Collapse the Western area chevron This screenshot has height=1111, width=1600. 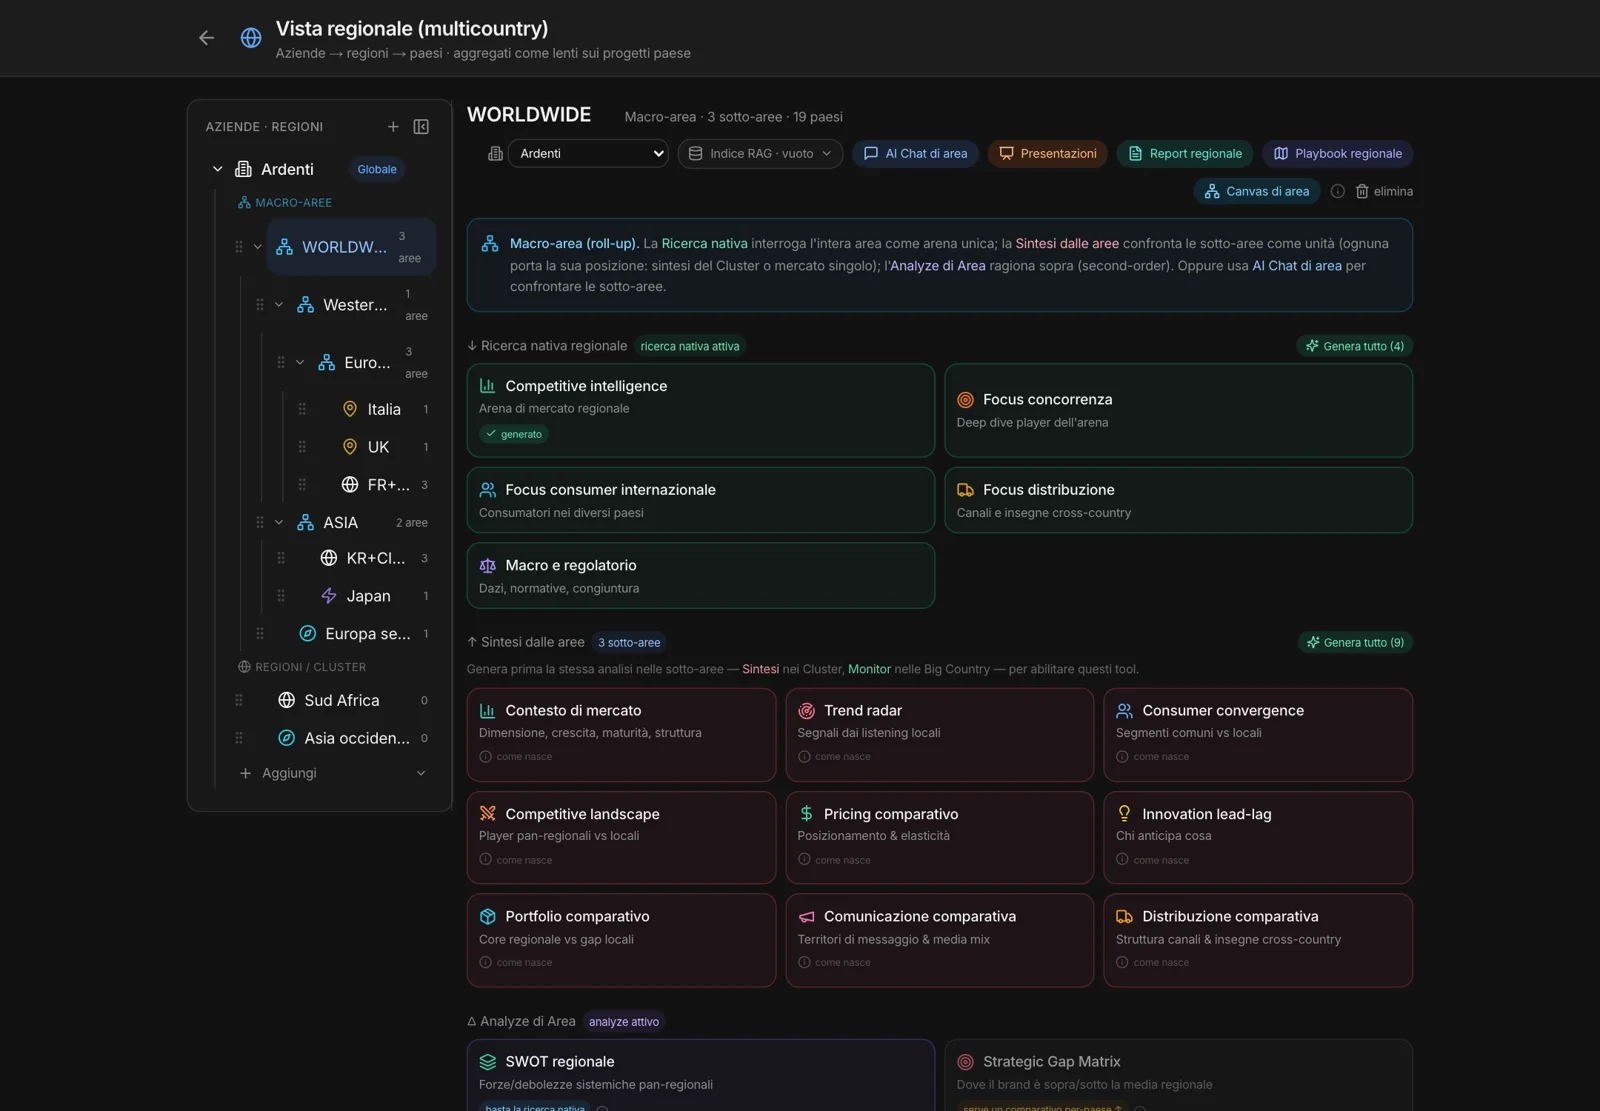coord(279,305)
